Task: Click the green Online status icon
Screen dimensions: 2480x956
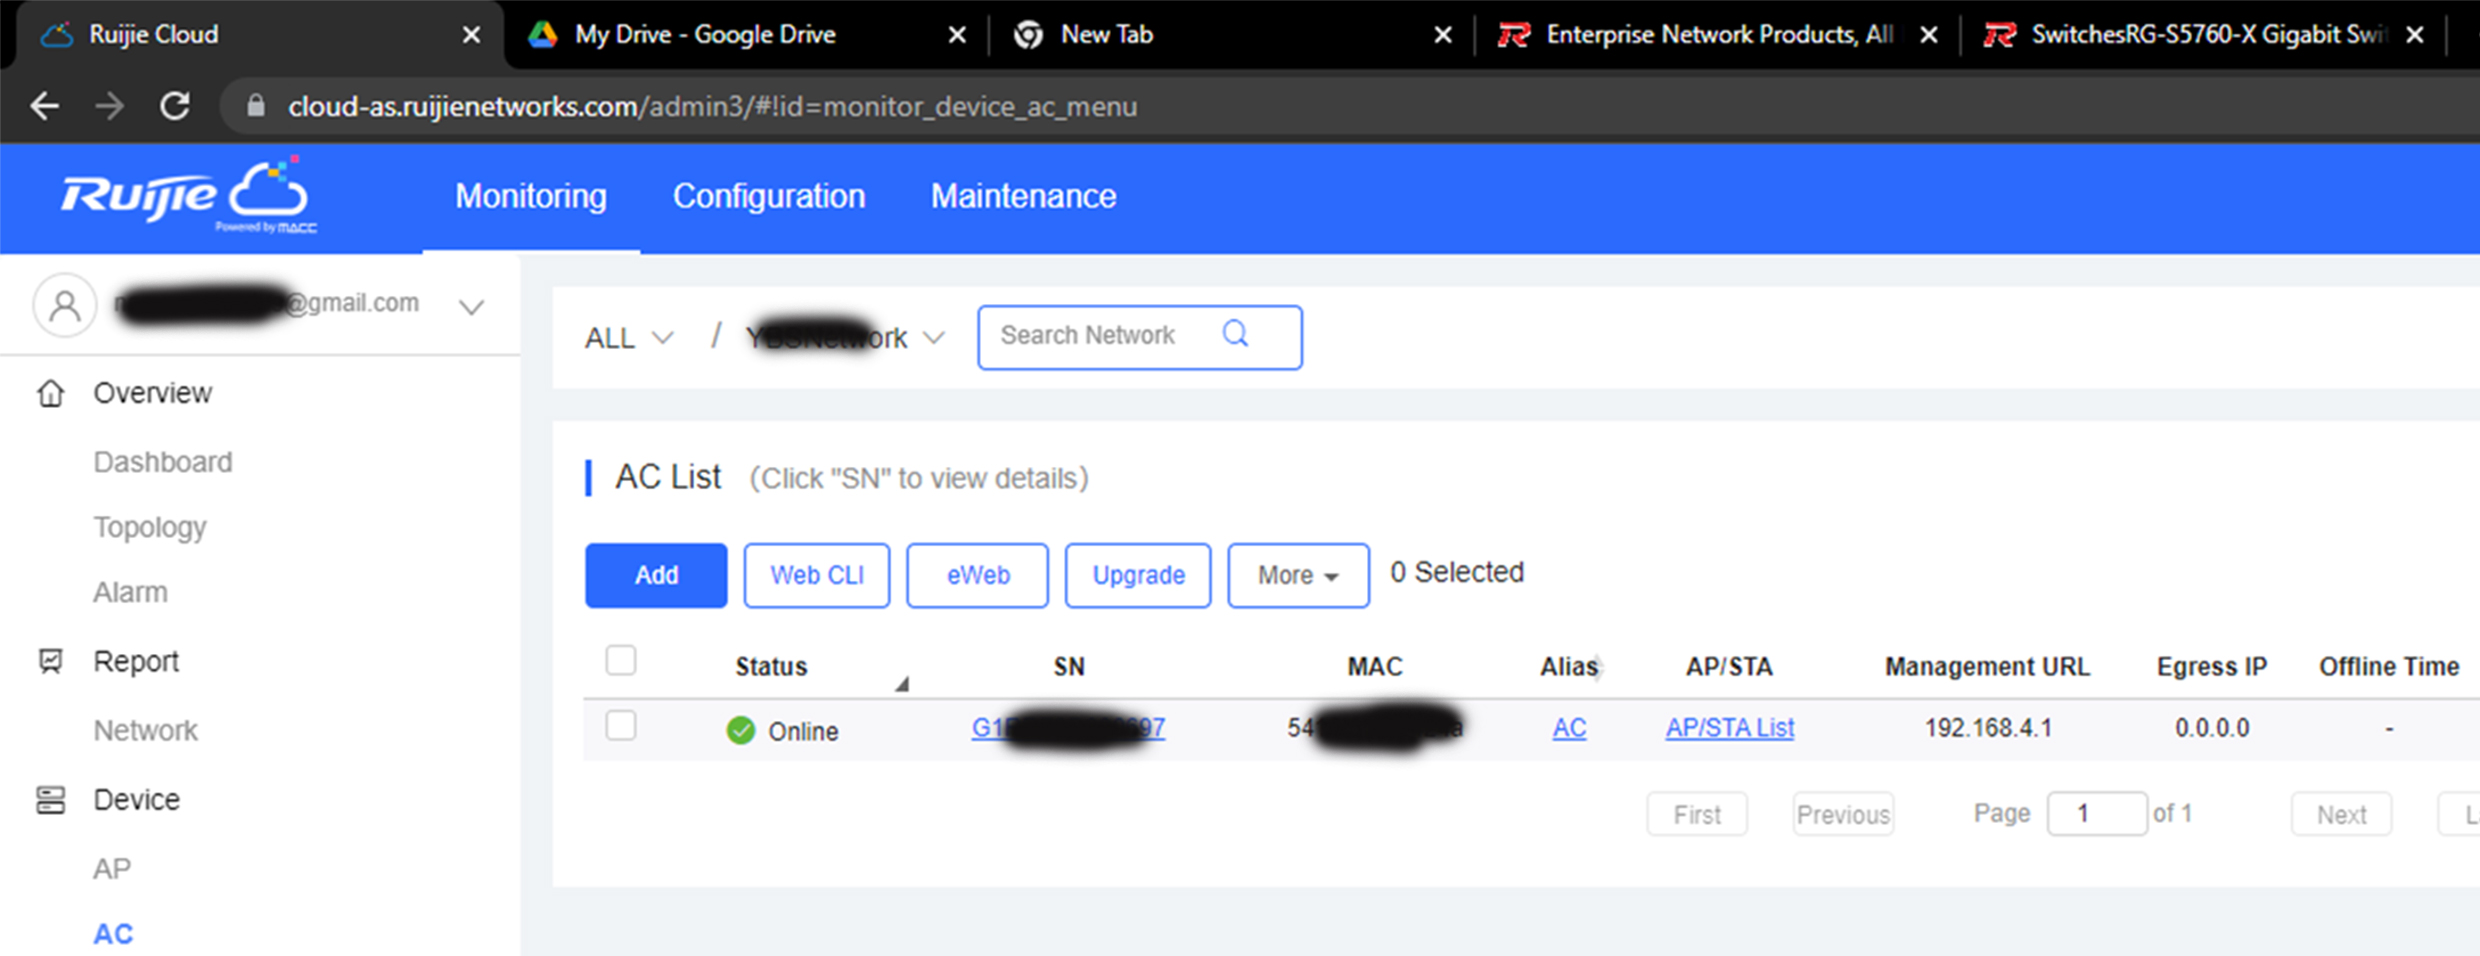Action: pos(741,731)
